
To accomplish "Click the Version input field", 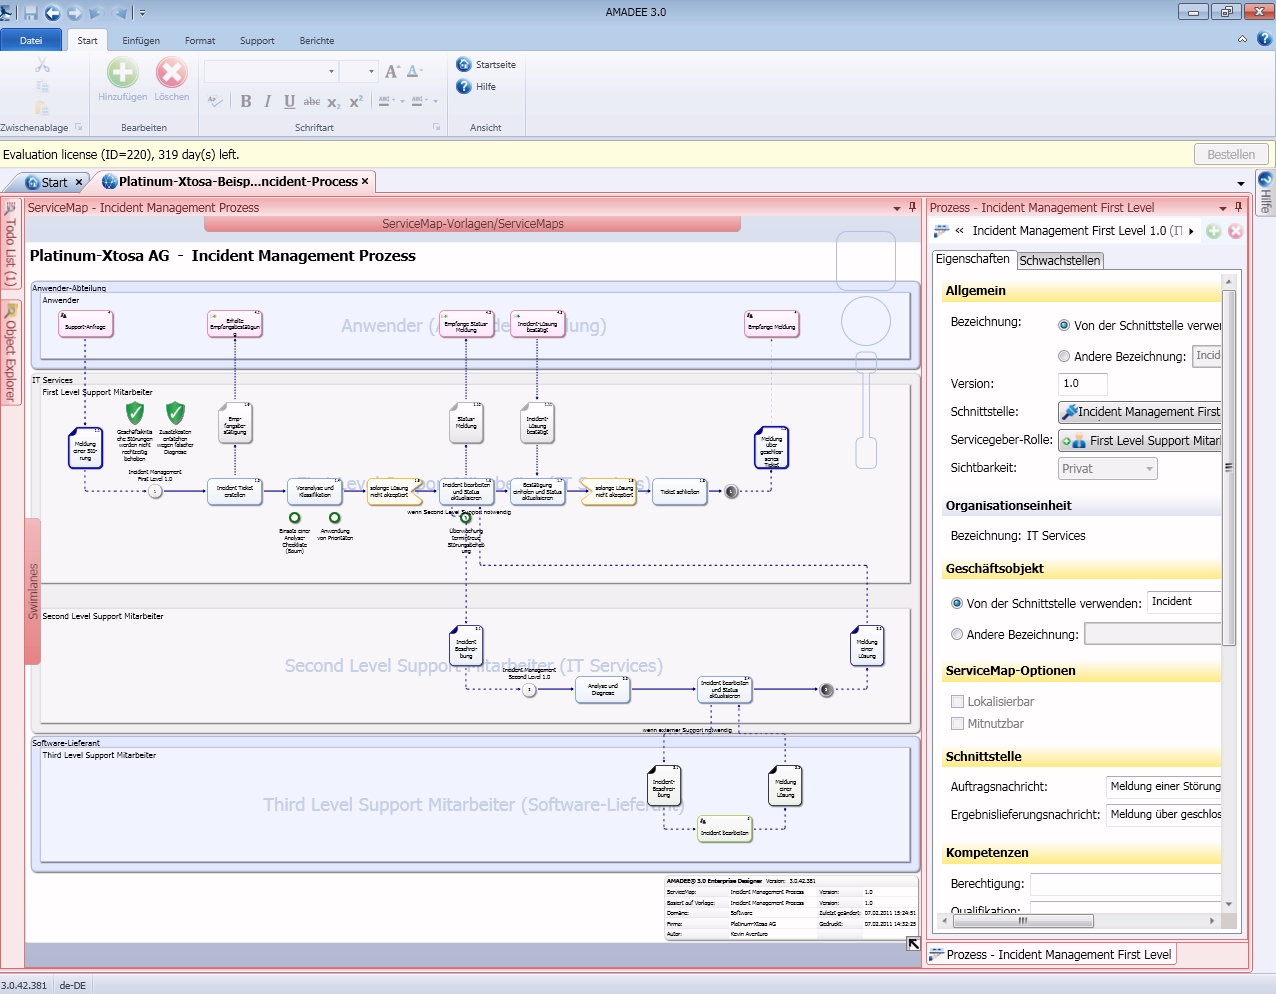I will 1082,384.
